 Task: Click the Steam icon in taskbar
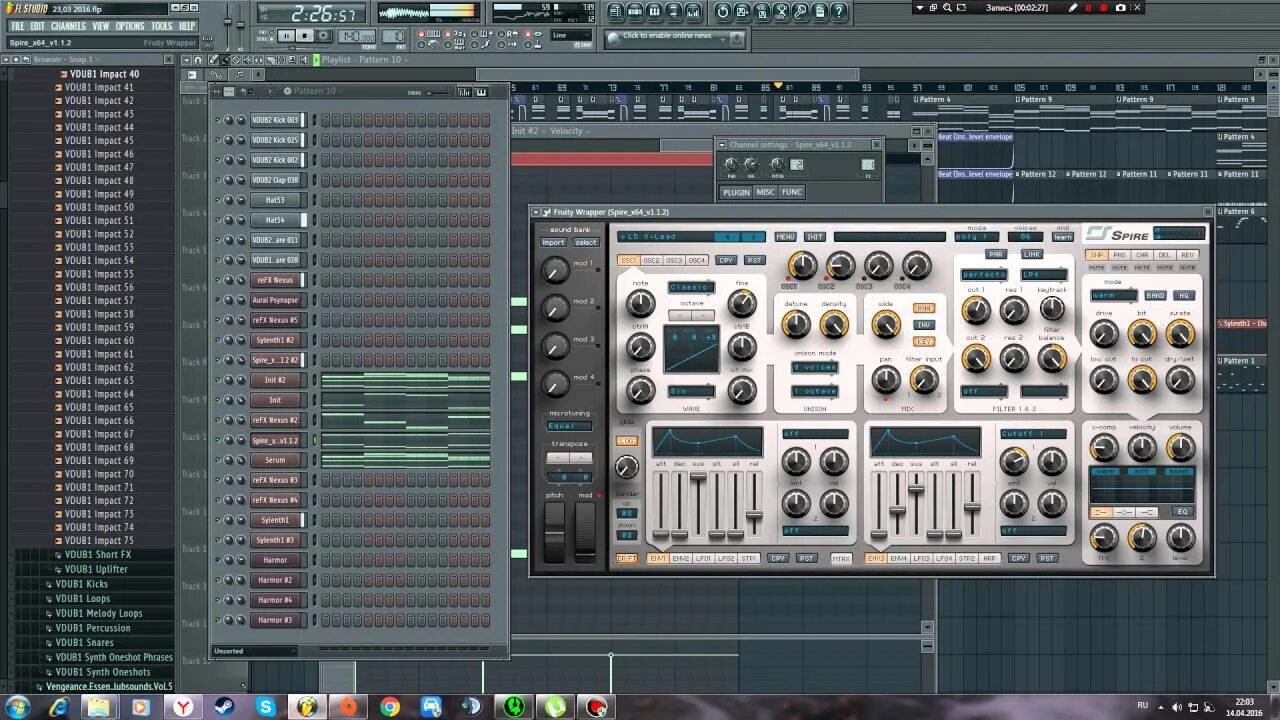click(224, 707)
